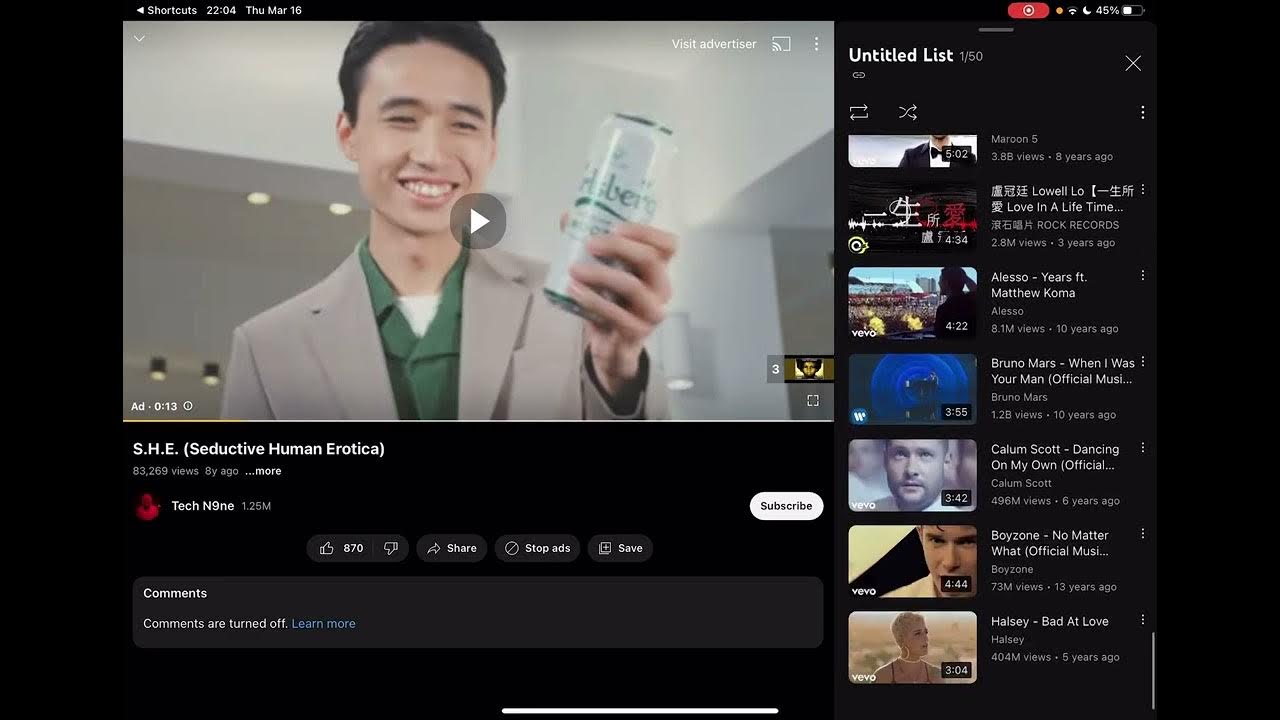Play Calum Scott Dancing On My Own thumbnail

[x=913, y=475]
